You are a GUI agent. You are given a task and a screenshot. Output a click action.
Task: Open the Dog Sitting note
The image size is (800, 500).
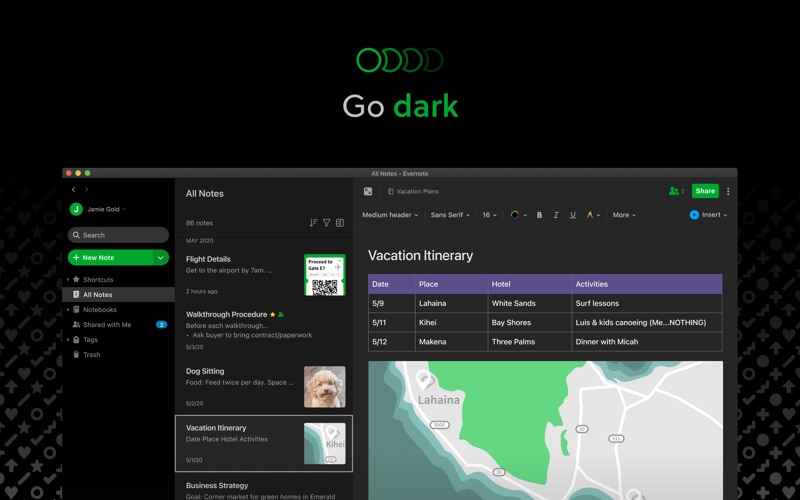click(264, 386)
